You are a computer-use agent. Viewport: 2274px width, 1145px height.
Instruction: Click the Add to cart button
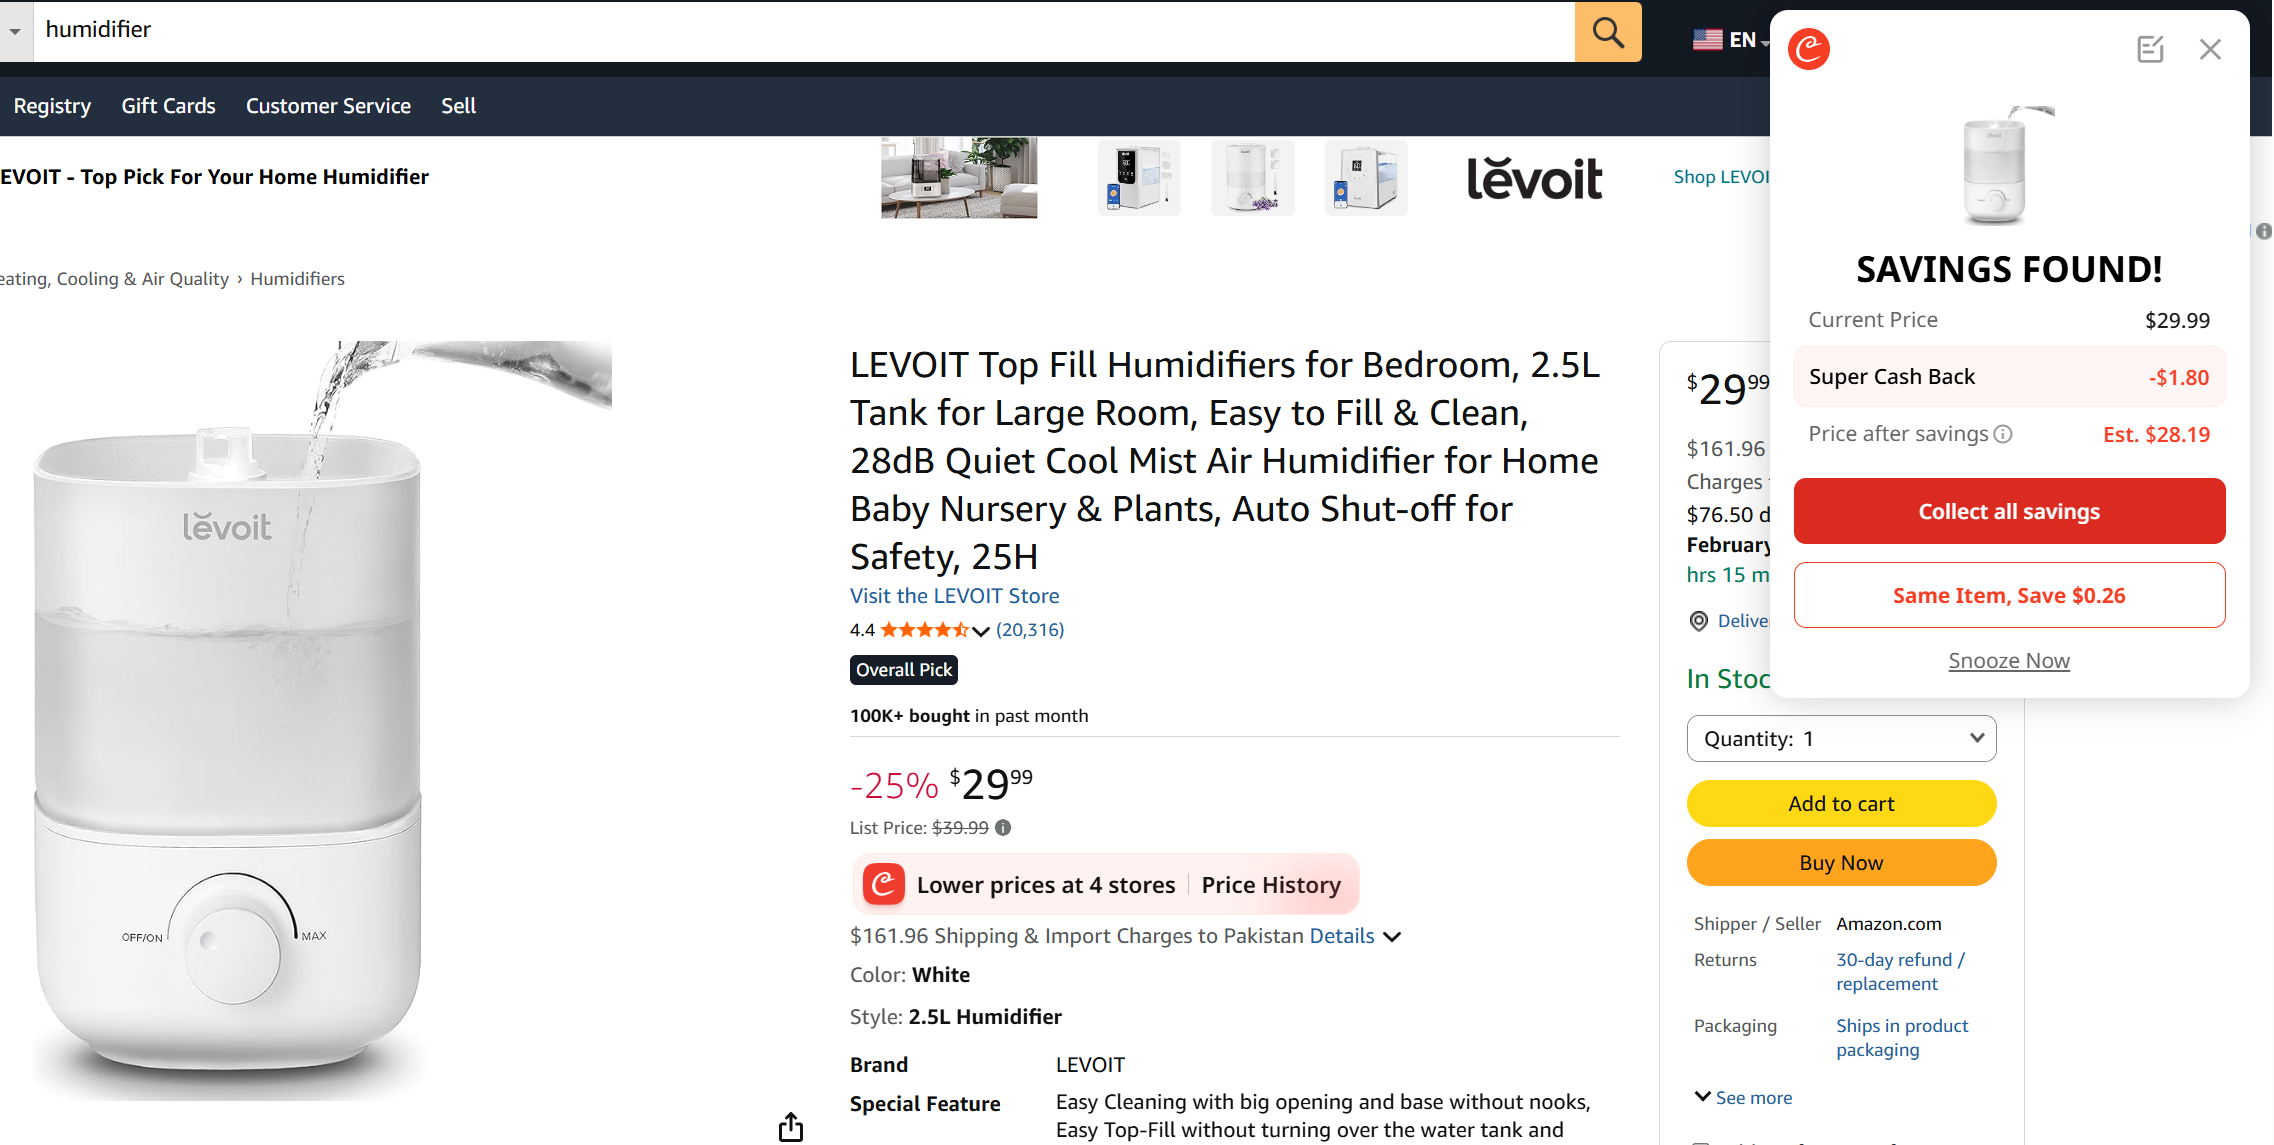1841,803
